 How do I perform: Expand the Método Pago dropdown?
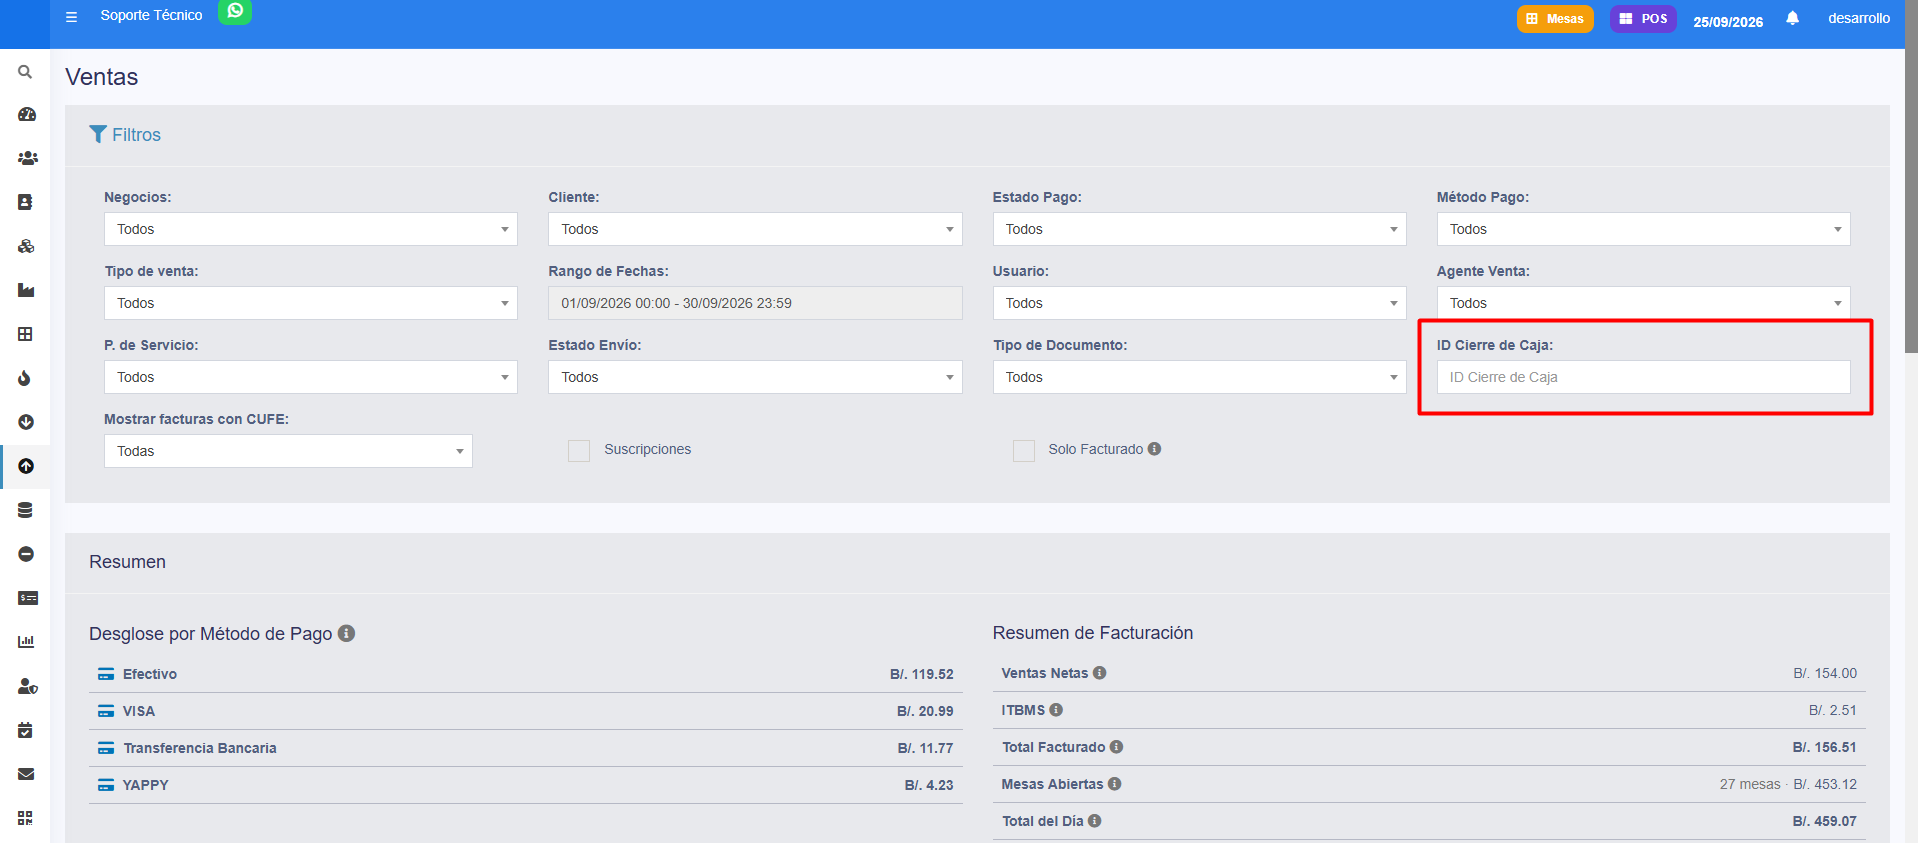point(1643,229)
